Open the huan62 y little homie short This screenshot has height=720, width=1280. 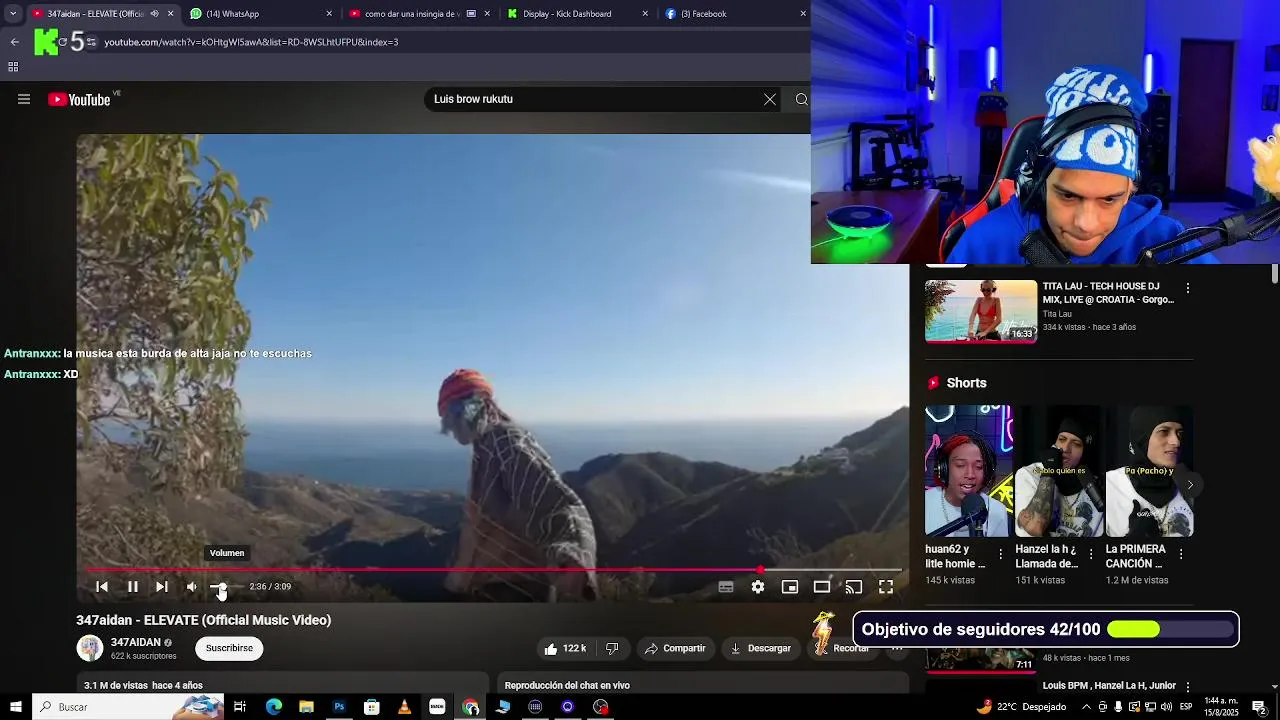click(x=968, y=471)
